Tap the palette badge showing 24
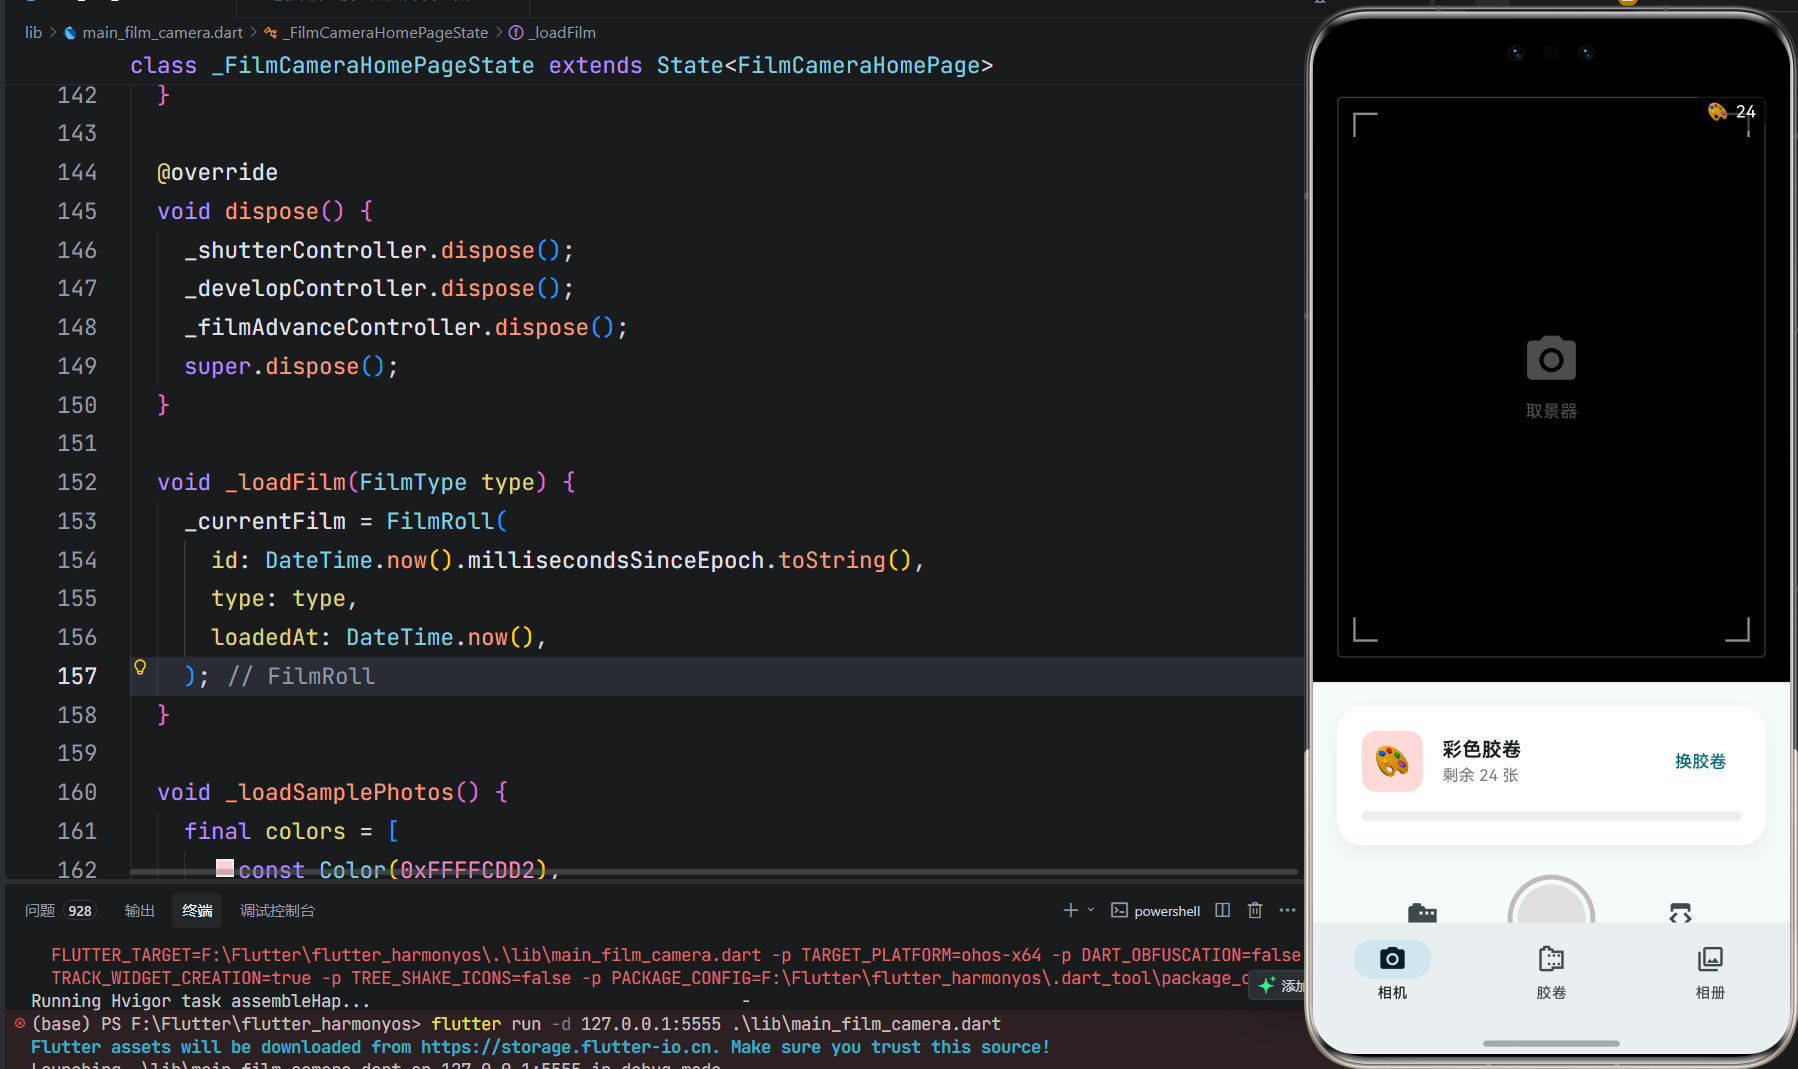The width and height of the screenshot is (1798, 1069). click(x=1732, y=111)
